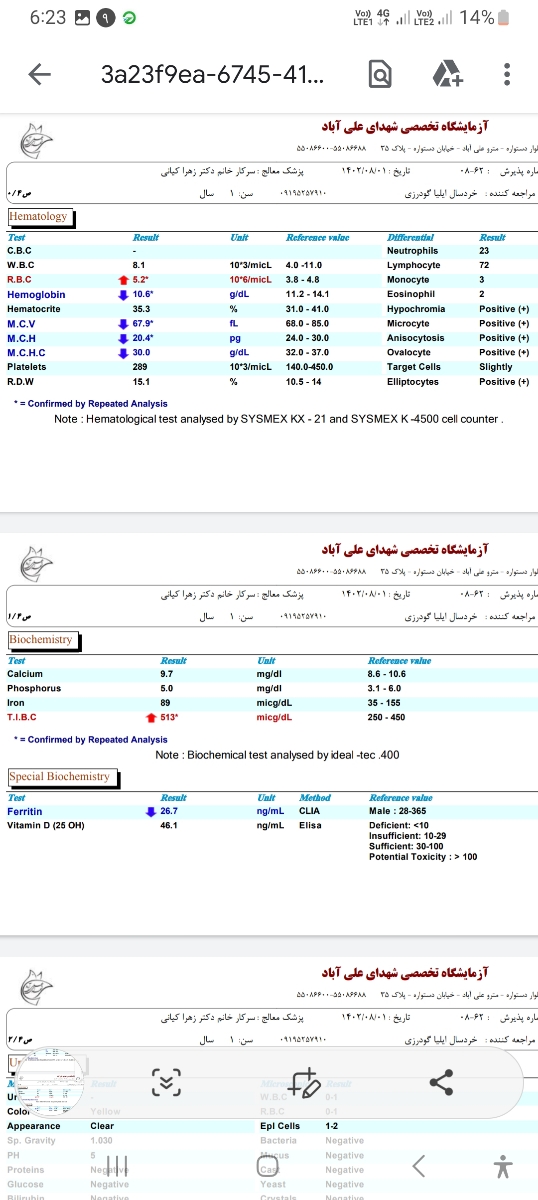Tap the battery 14% indicator in status bar
The width and height of the screenshot is (538, 1200).
pos(484,17)
